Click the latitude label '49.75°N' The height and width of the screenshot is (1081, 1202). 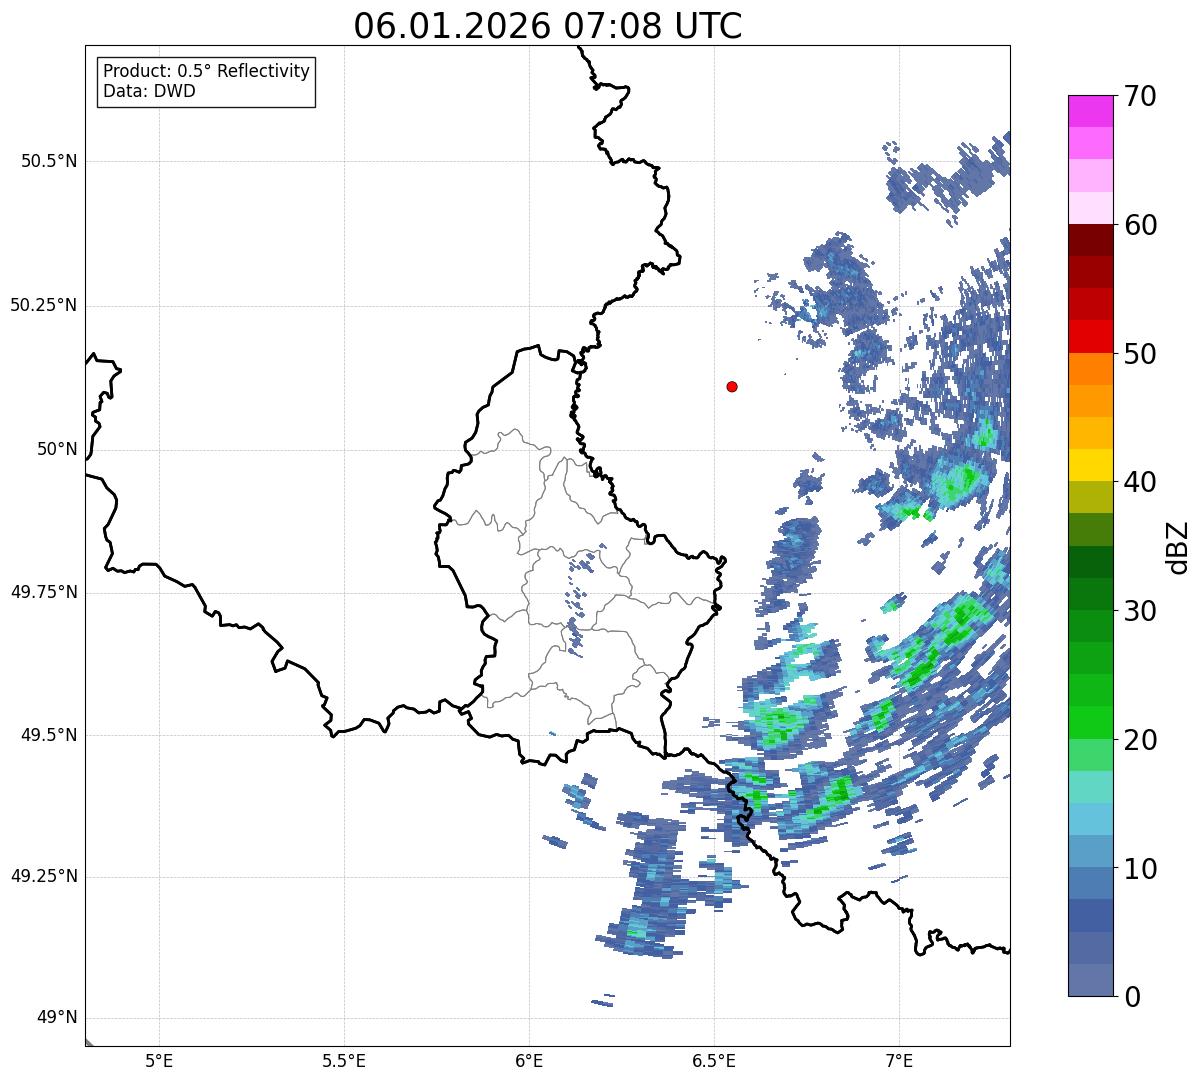tap(44, 592)
